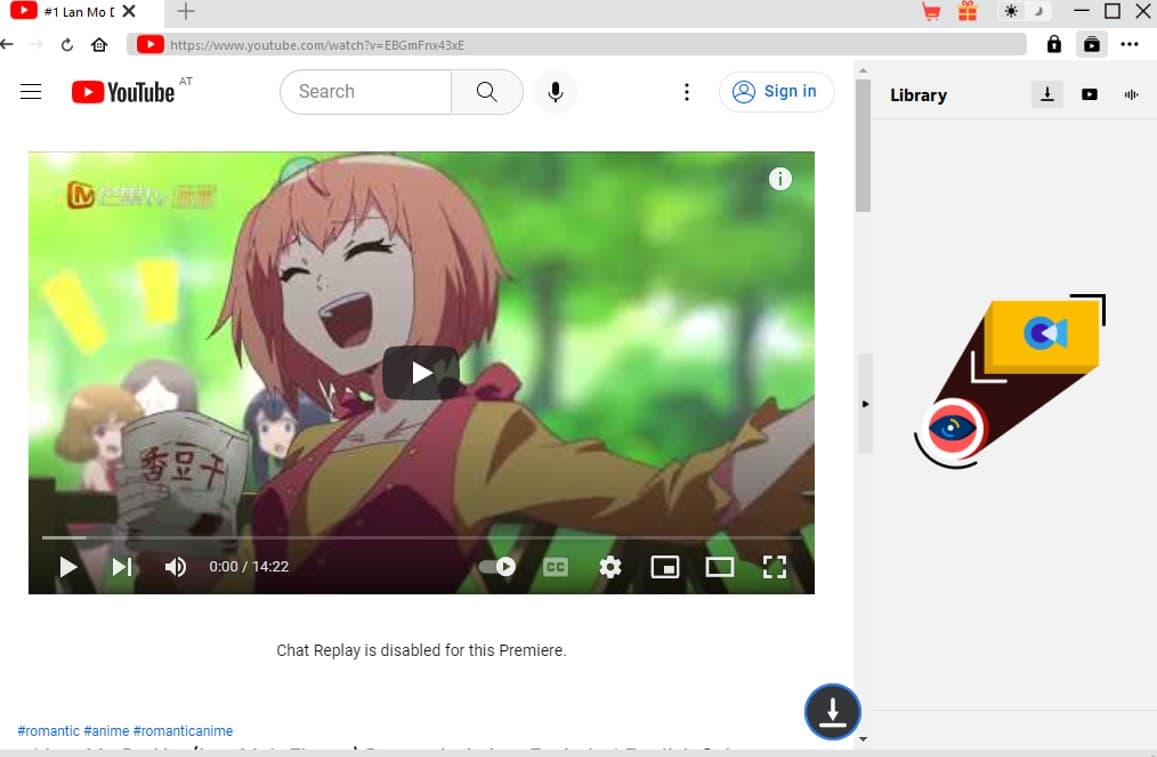Go to home page via house icon

coord(99,45)
